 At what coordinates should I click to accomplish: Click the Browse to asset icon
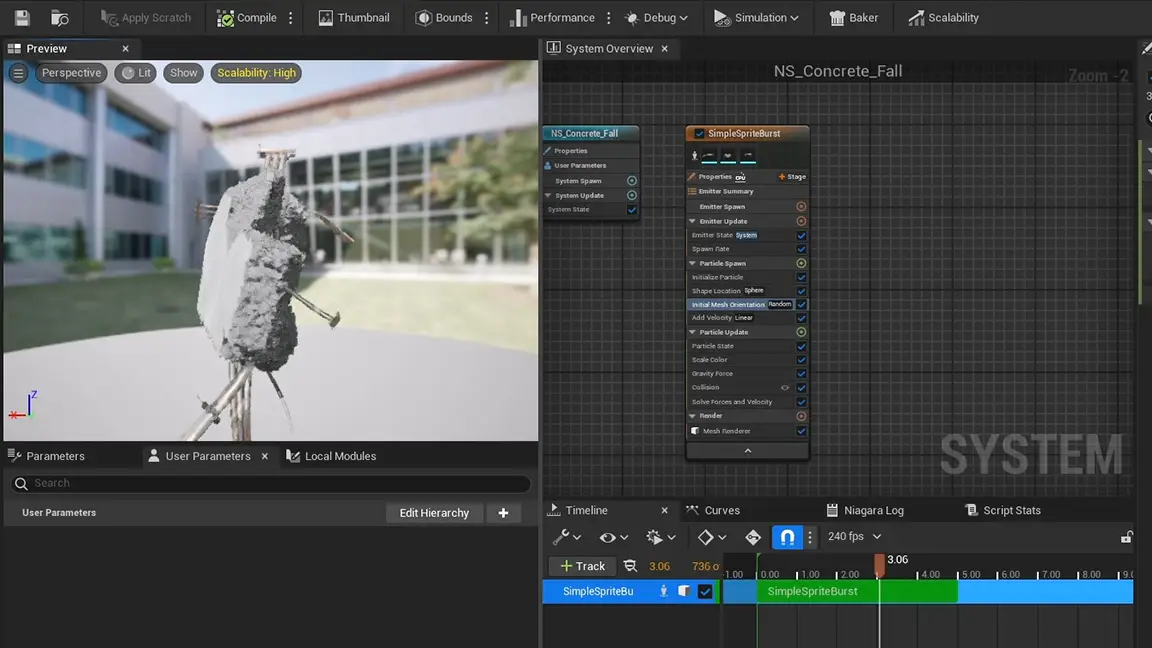tap(60, 18)
